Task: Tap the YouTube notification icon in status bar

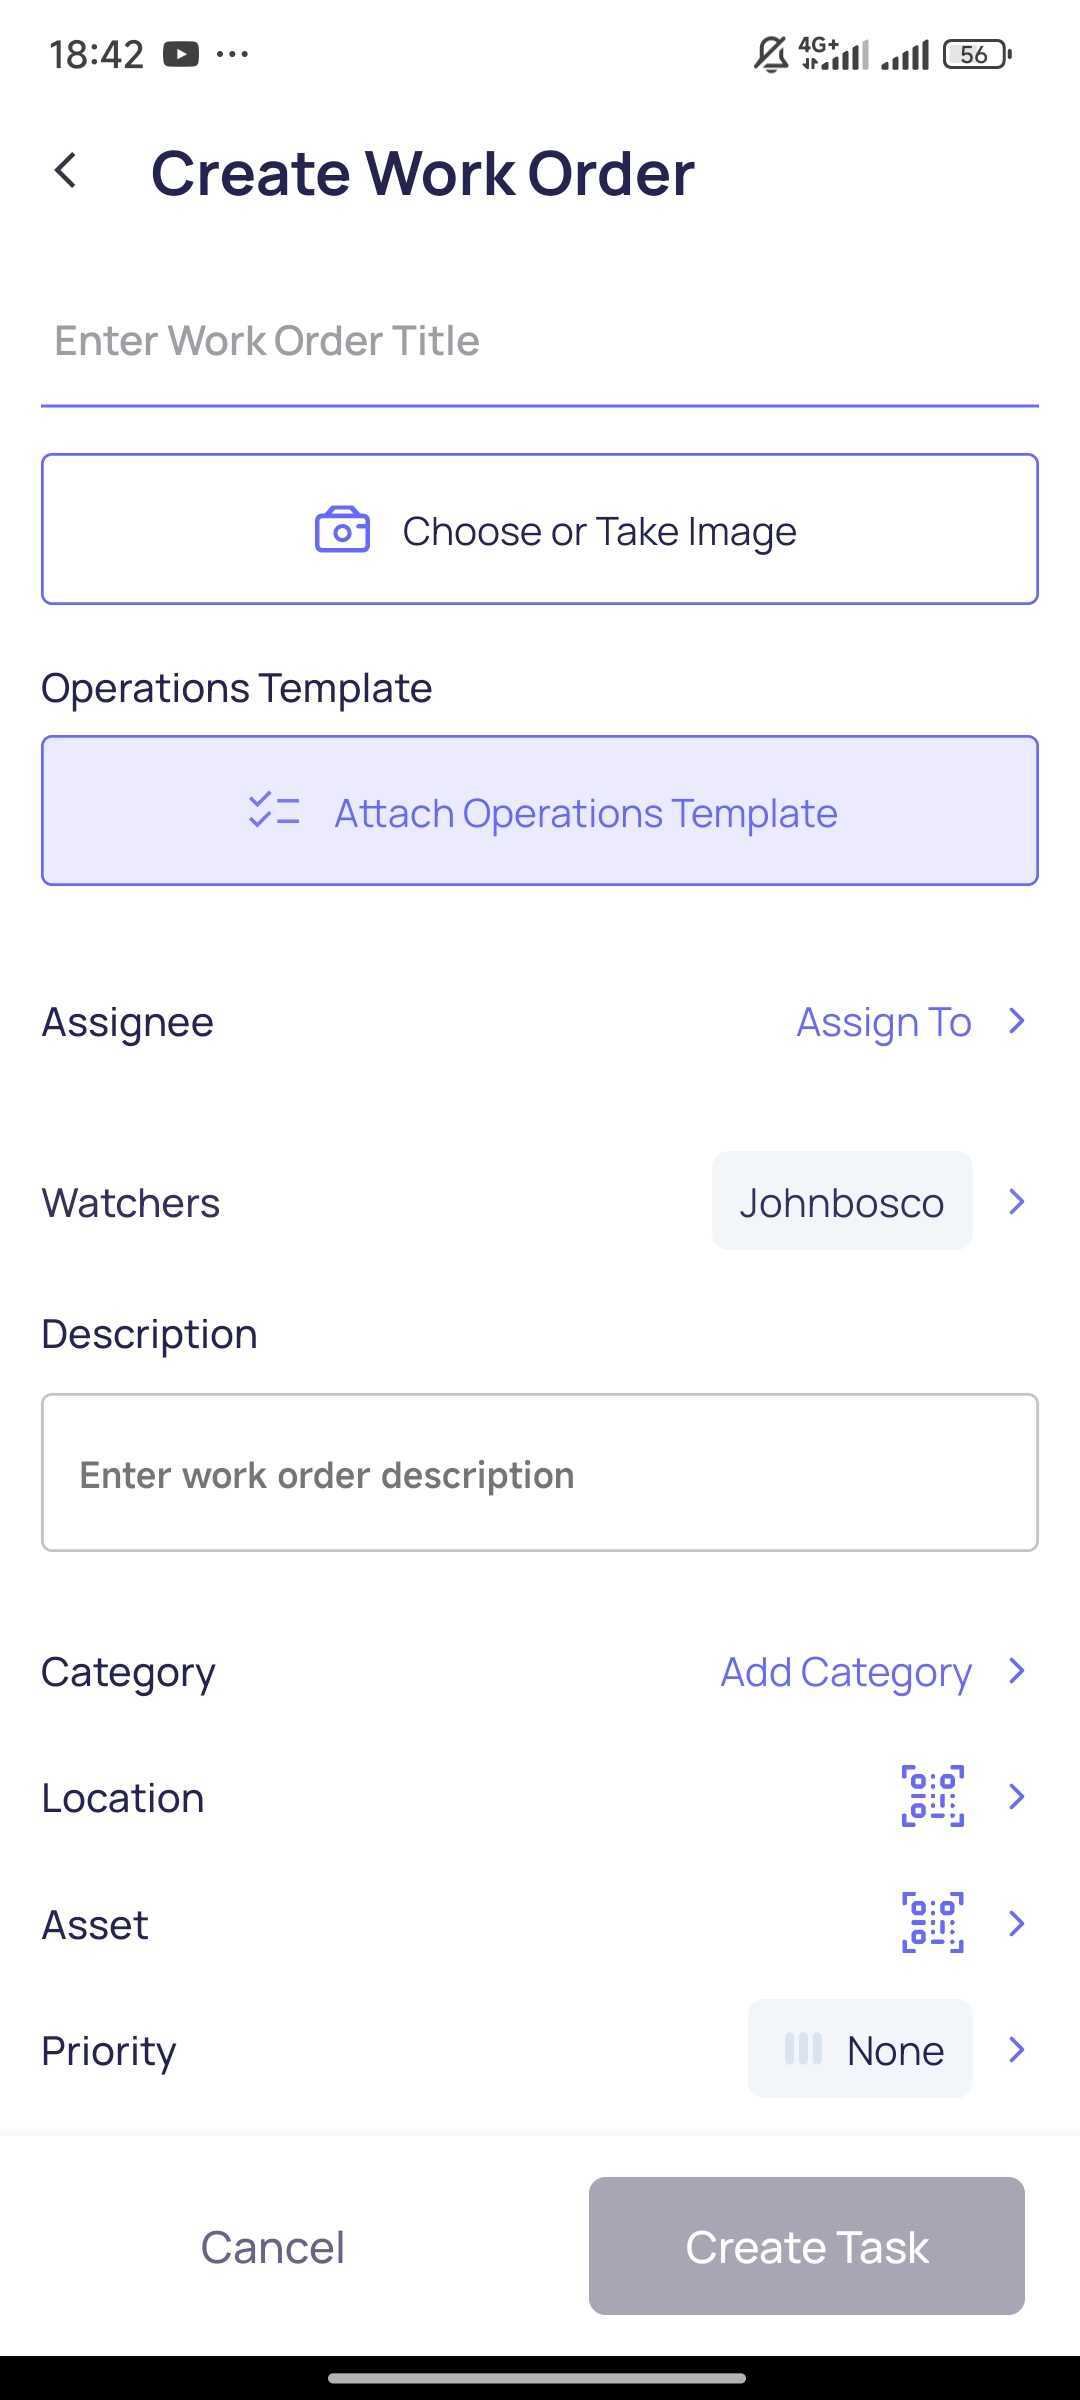Action: pos(181,54)
